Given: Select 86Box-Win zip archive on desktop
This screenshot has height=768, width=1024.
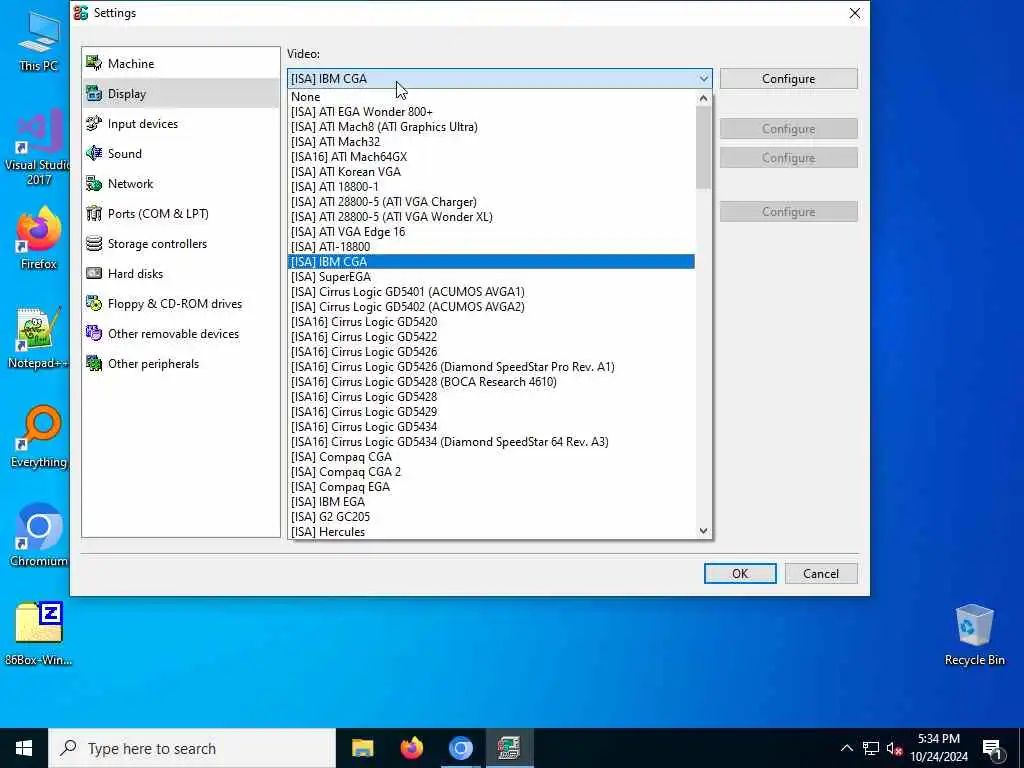Looking at the screenshot, I should point(38,633).
